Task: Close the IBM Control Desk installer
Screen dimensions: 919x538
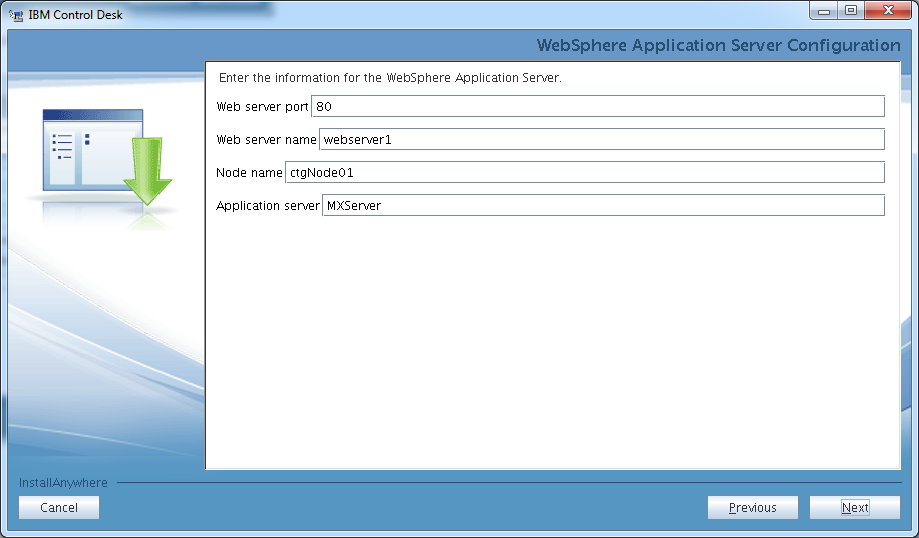Action: pyautogui.click(x=888, y=11)
